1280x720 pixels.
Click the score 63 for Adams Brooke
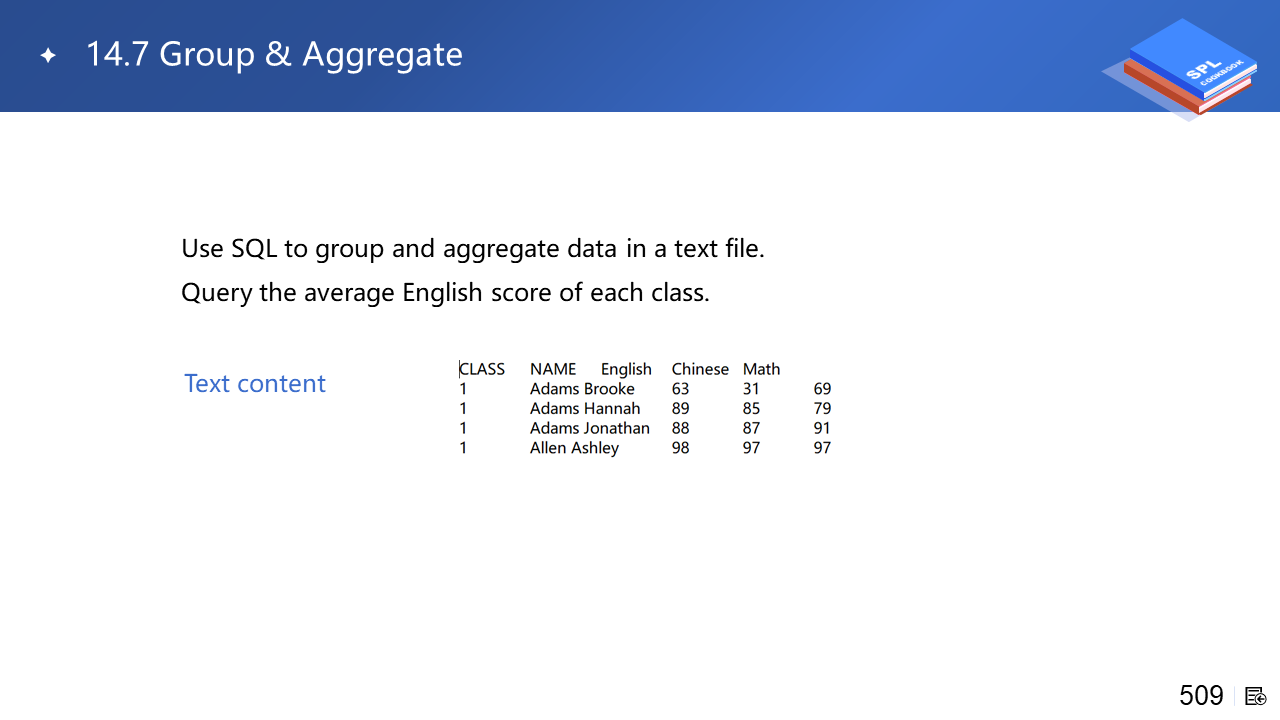(681, 389)
